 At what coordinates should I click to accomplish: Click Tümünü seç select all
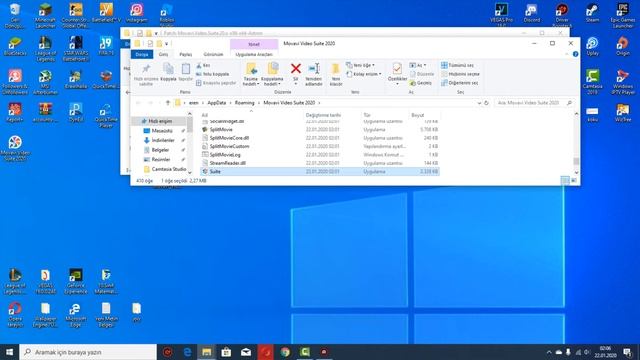[x=458, y=65]
